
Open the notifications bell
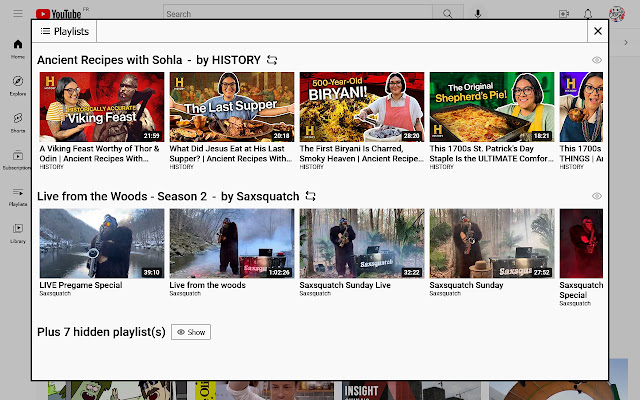(588, 14)
